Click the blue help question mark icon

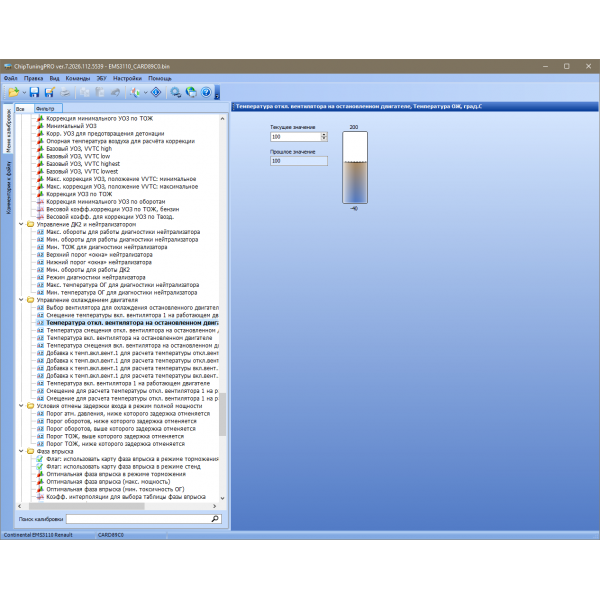207,92
